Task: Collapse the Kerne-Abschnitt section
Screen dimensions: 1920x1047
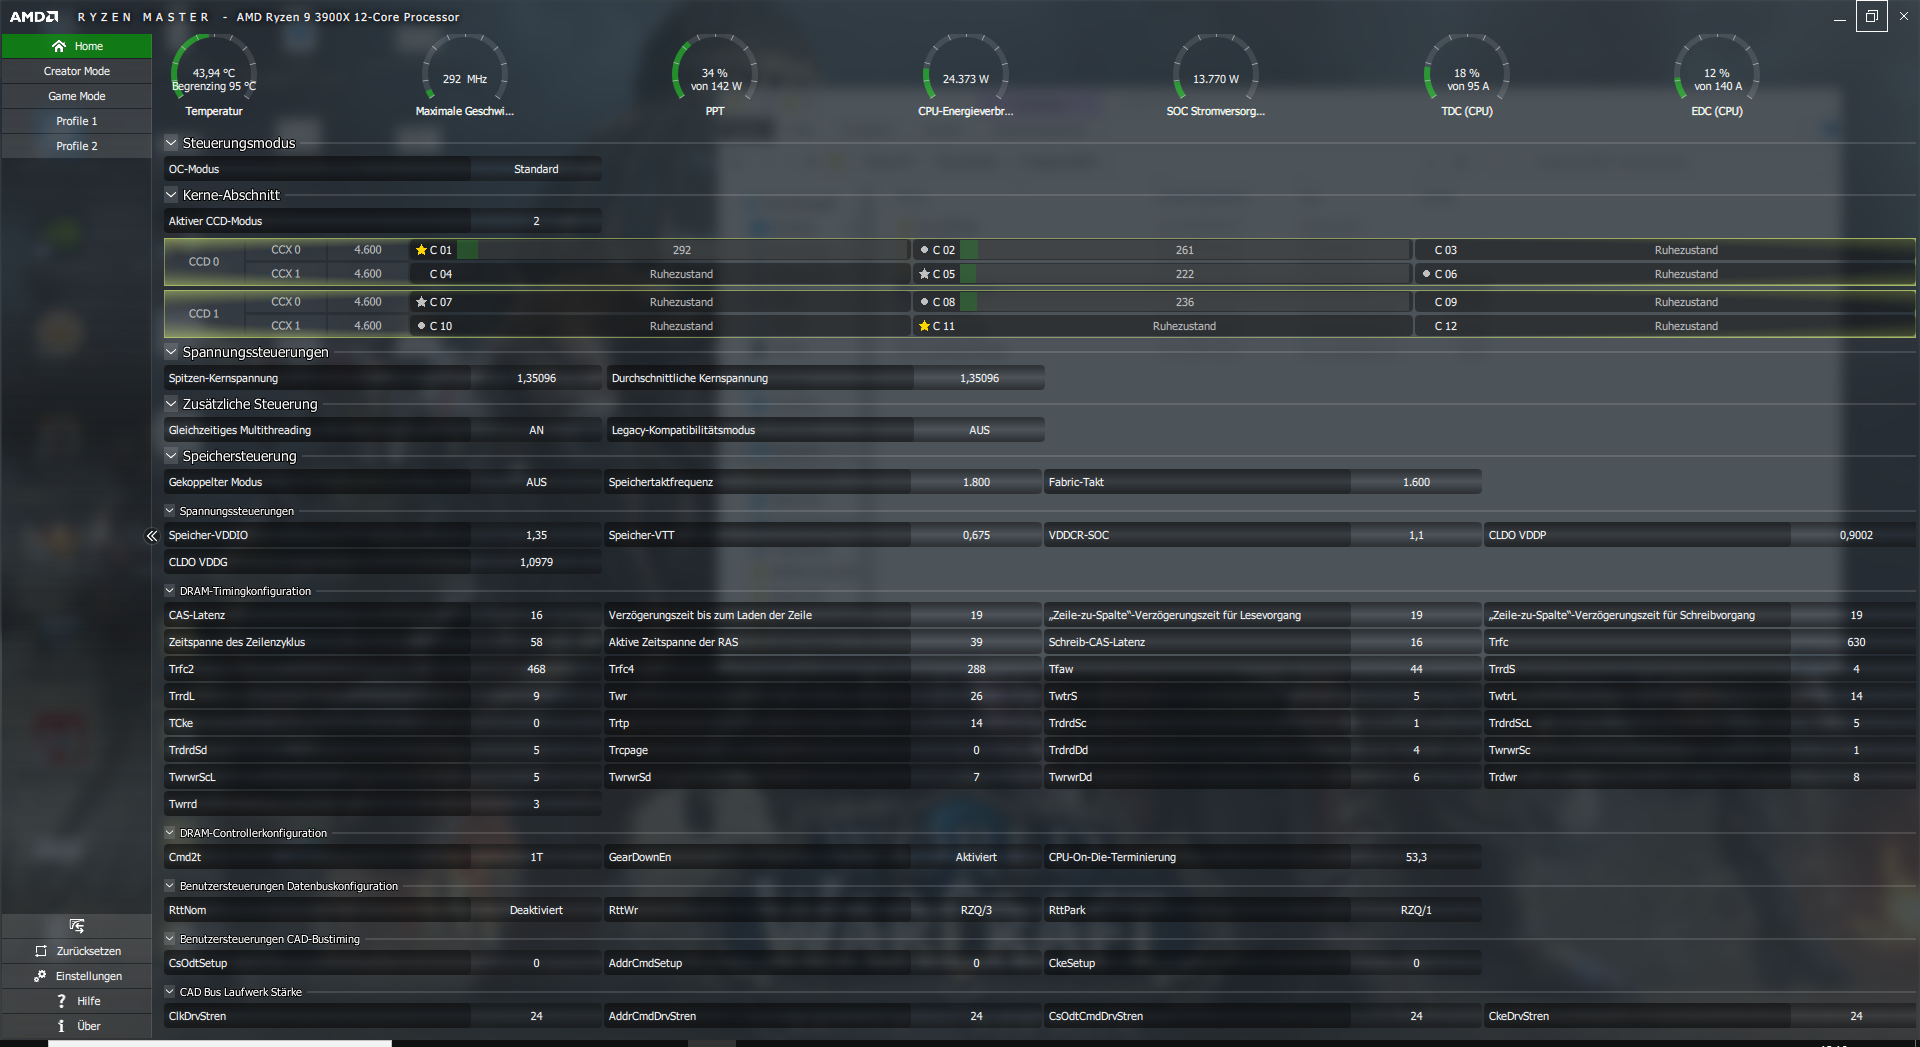Action: [171, 195]
